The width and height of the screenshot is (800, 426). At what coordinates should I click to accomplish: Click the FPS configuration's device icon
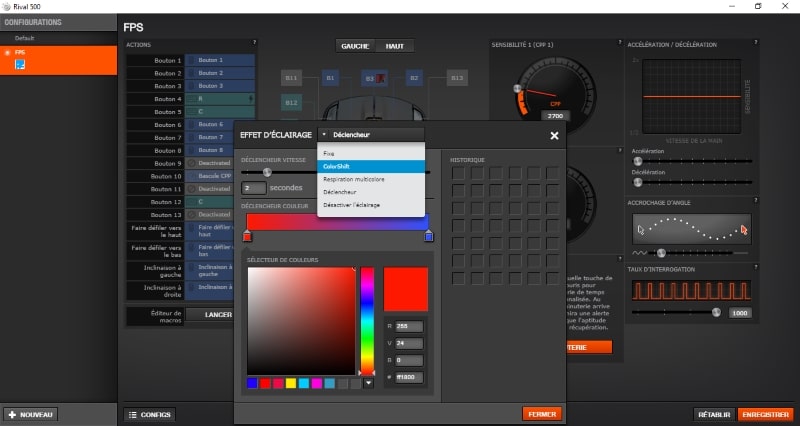18,65
